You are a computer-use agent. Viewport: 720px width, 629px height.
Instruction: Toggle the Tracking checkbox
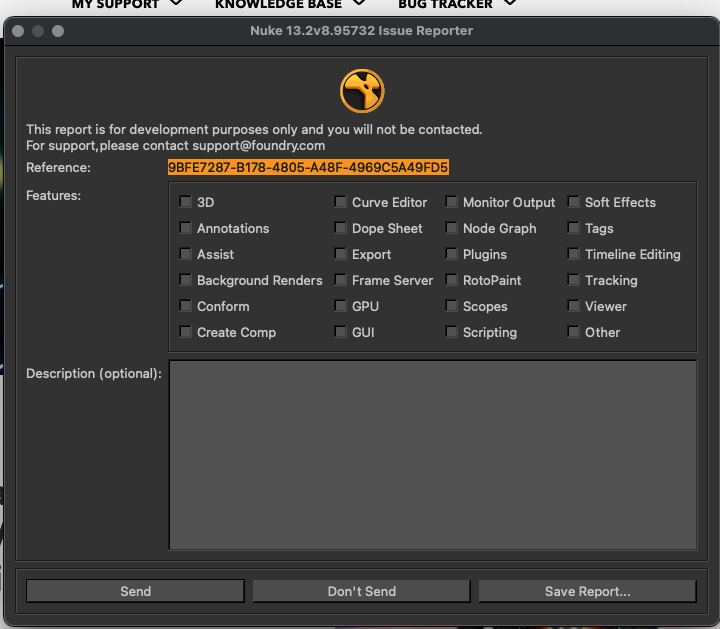coord(574,280)
